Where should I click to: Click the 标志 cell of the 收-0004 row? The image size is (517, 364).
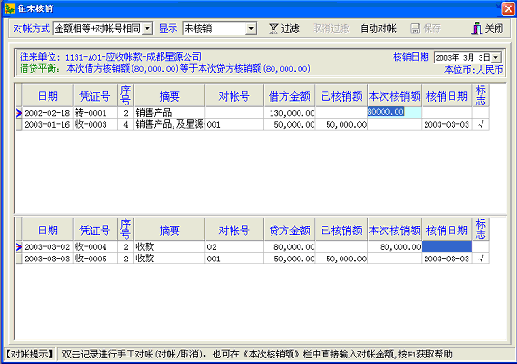481,247
